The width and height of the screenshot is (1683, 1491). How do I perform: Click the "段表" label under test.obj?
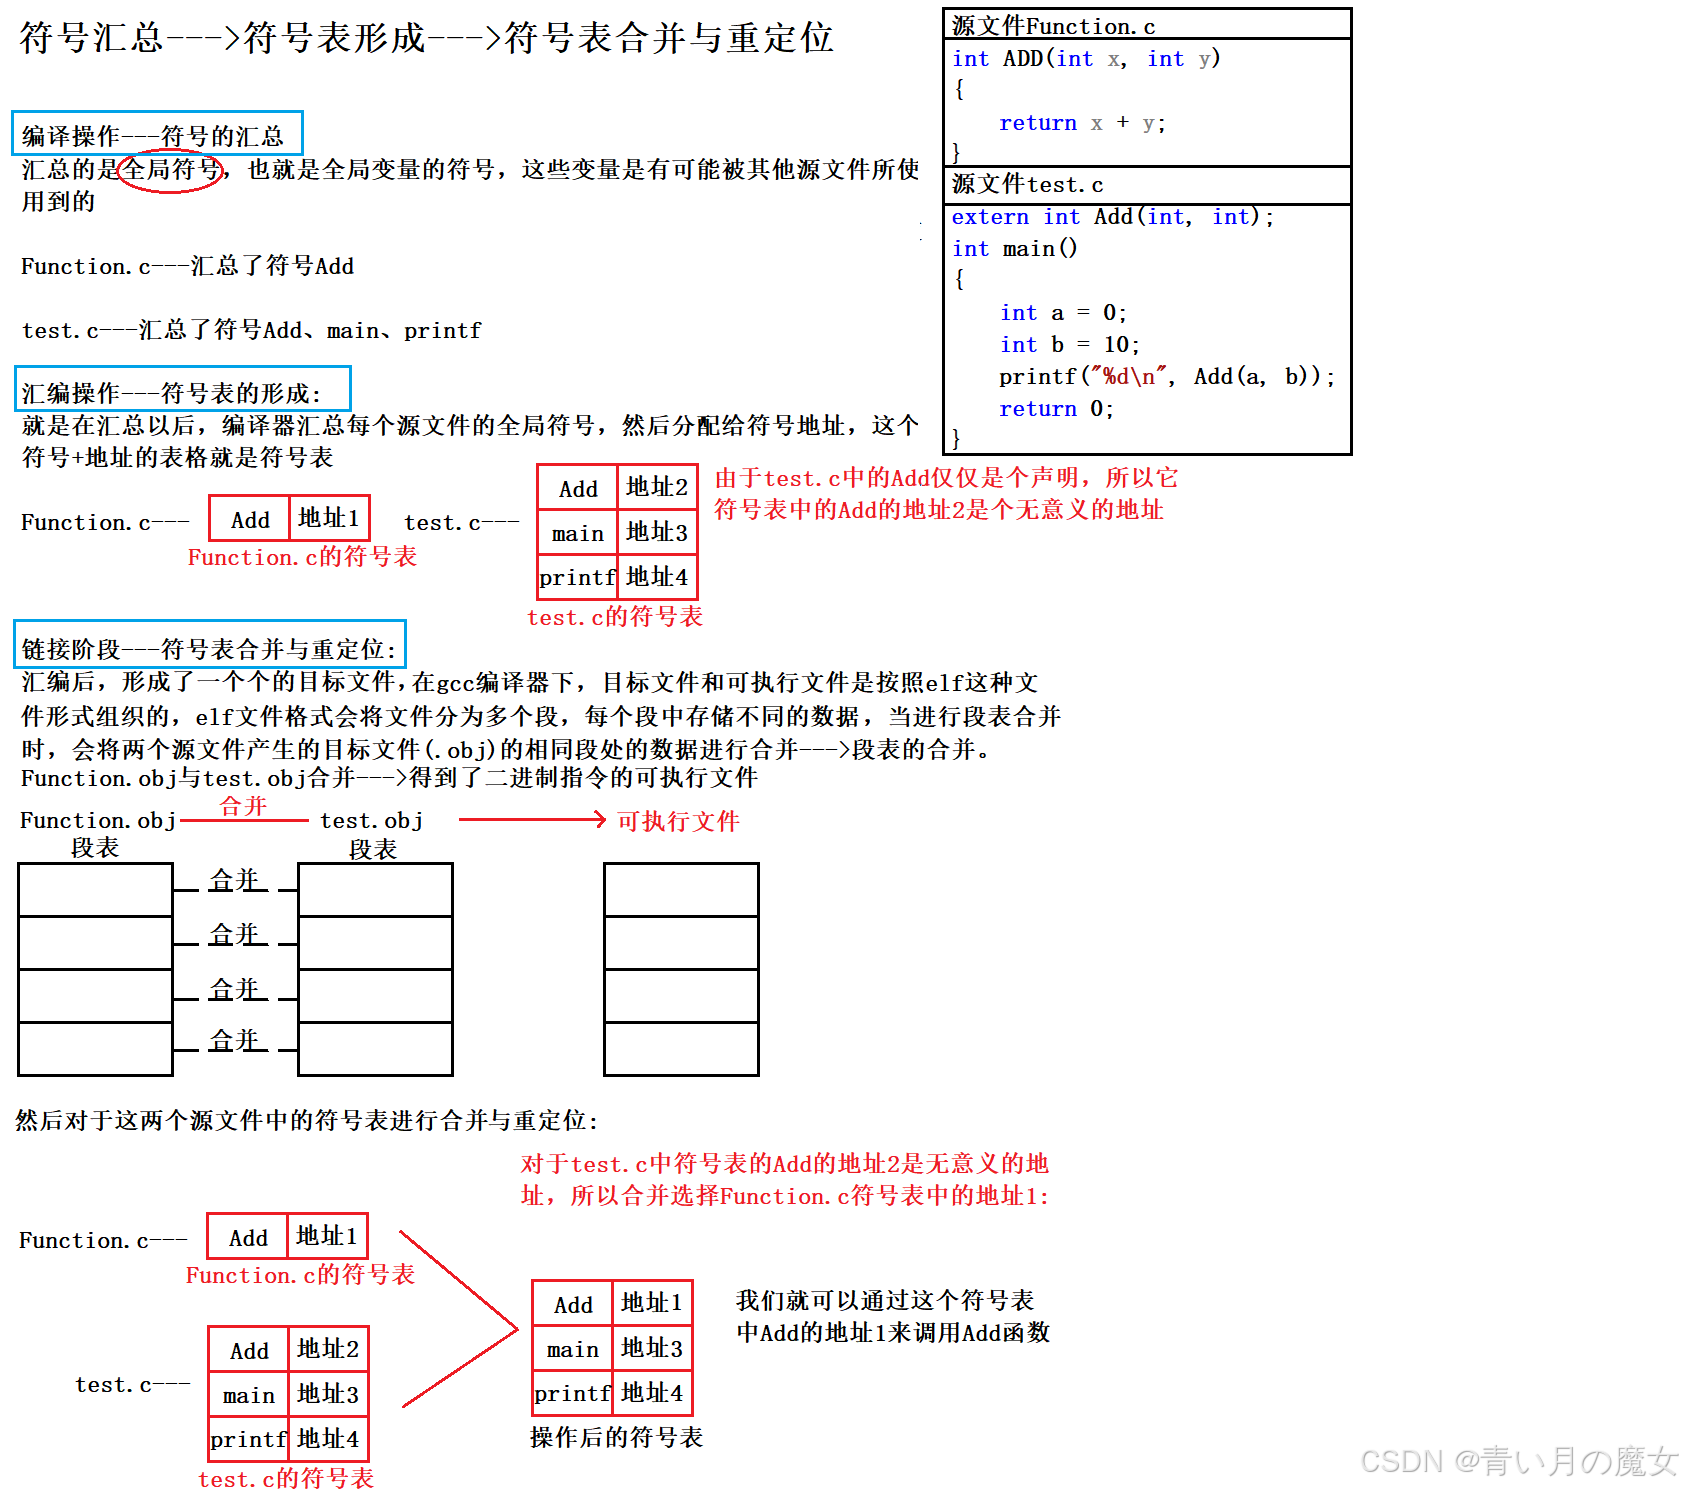point(373,850)
